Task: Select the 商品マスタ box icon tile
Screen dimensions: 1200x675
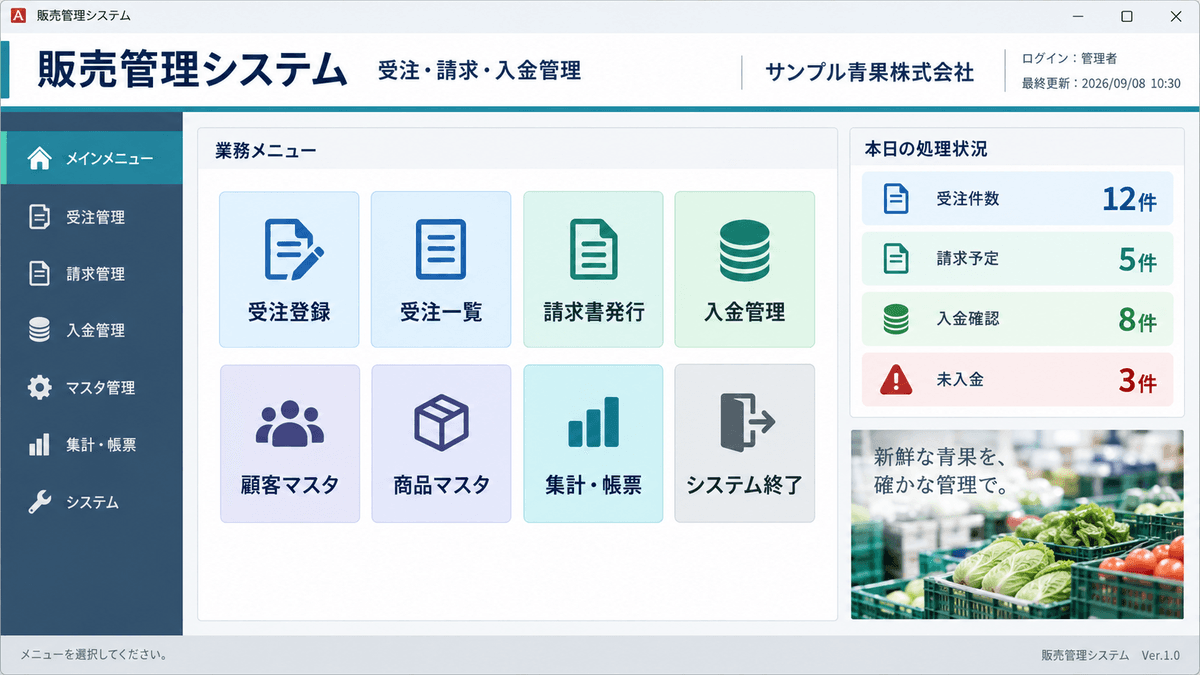Action: pos(441,443)
